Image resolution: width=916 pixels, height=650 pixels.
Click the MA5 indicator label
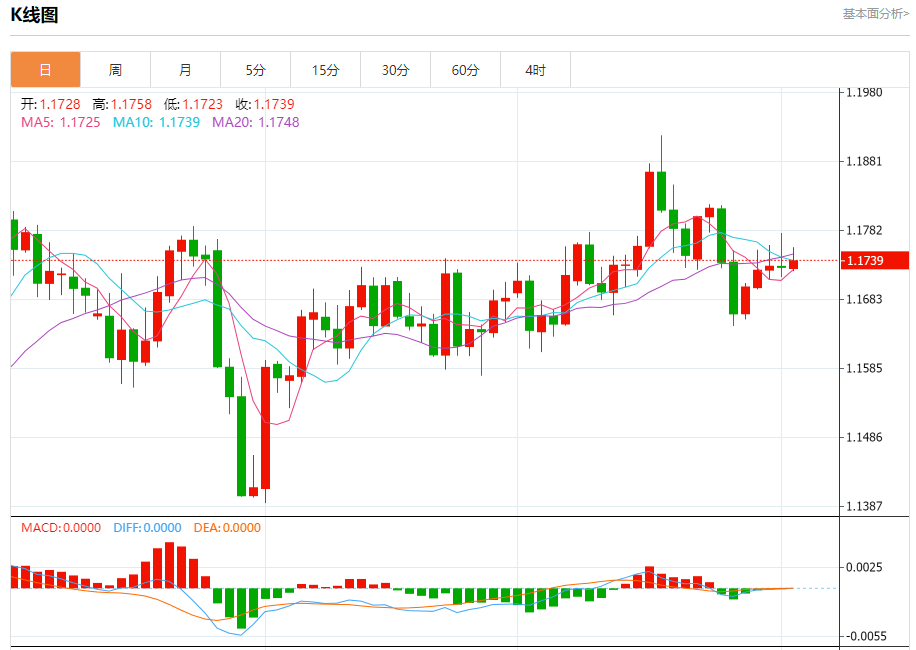(60, 122)
